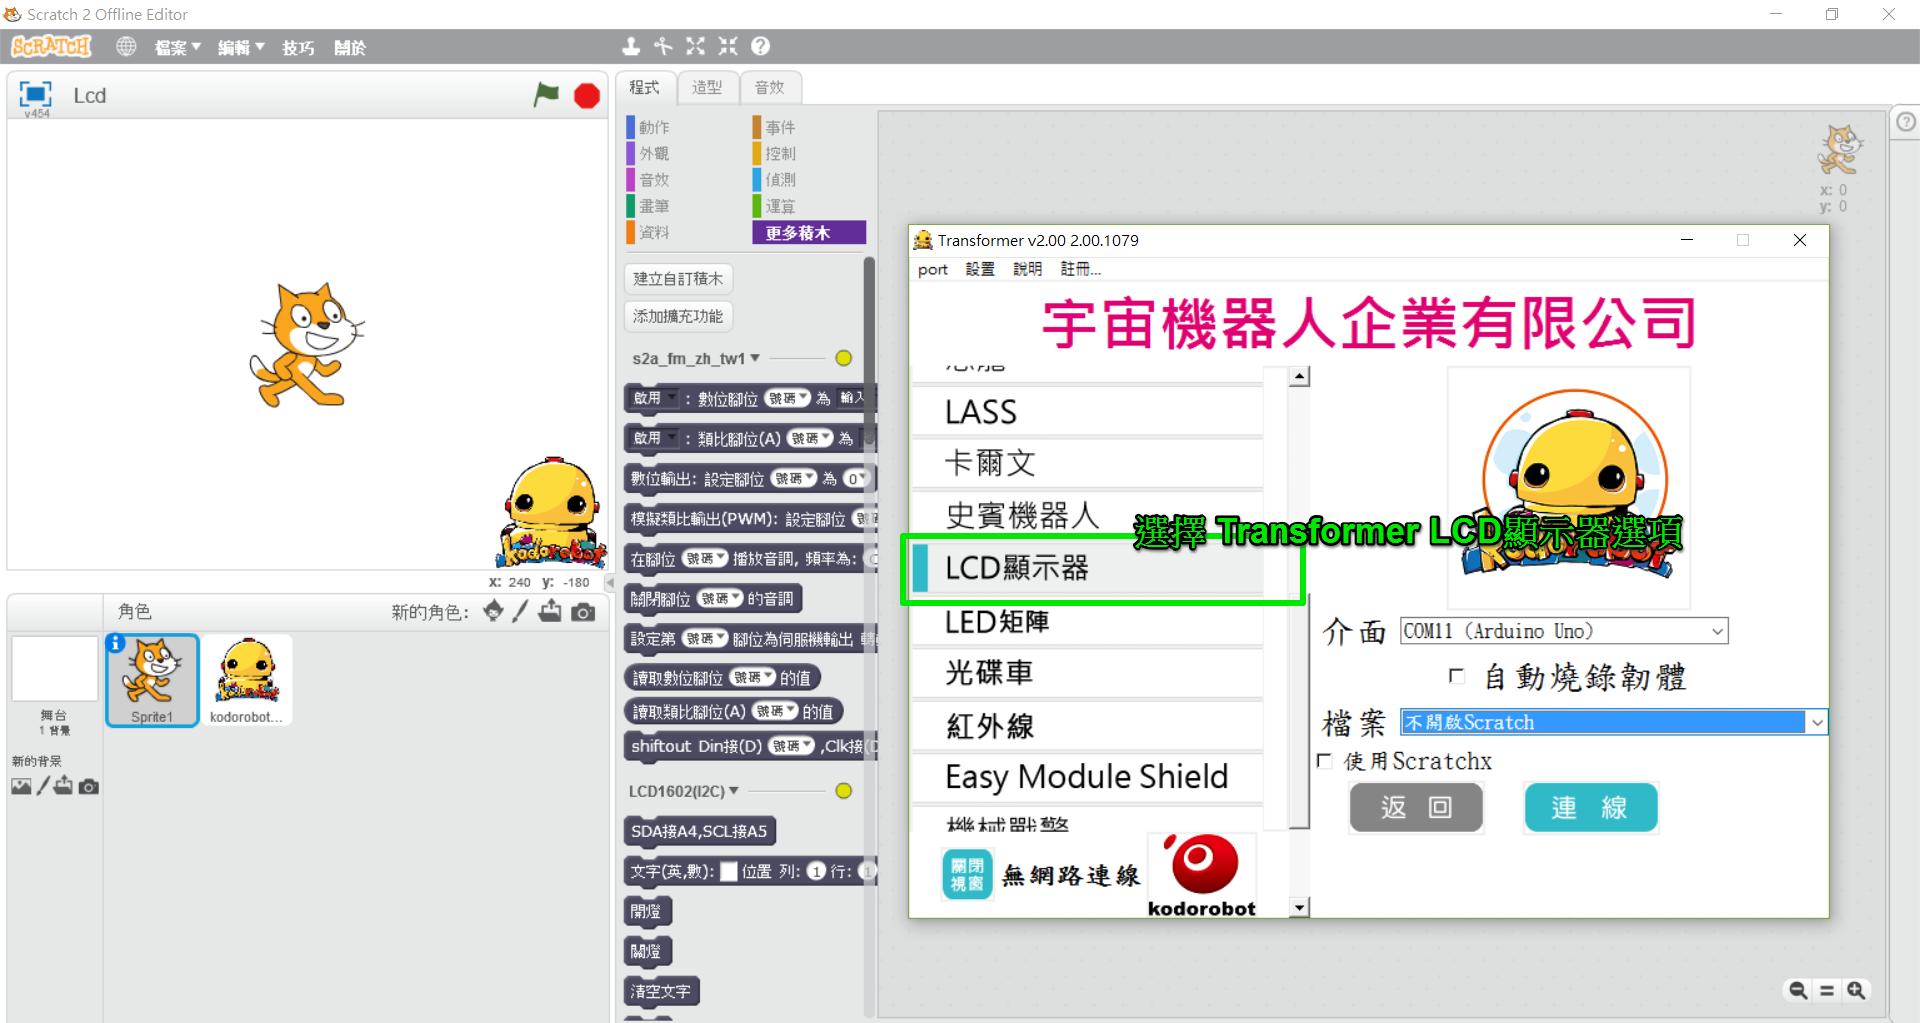
Task: Open the 說明 menu in Transformer
Action: 1027,269
